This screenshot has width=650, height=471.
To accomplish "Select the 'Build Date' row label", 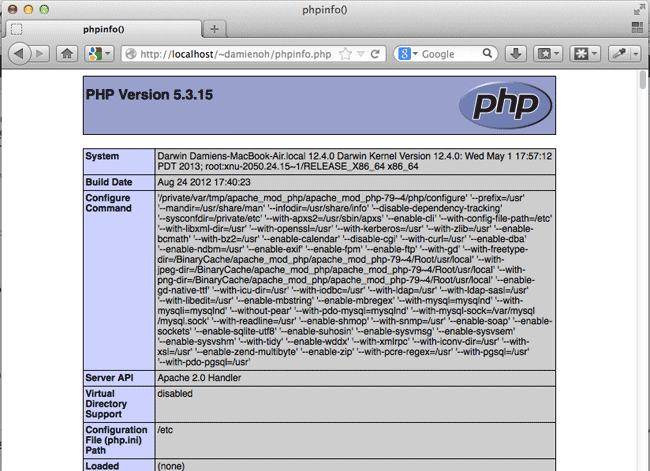I will point(109,182).
